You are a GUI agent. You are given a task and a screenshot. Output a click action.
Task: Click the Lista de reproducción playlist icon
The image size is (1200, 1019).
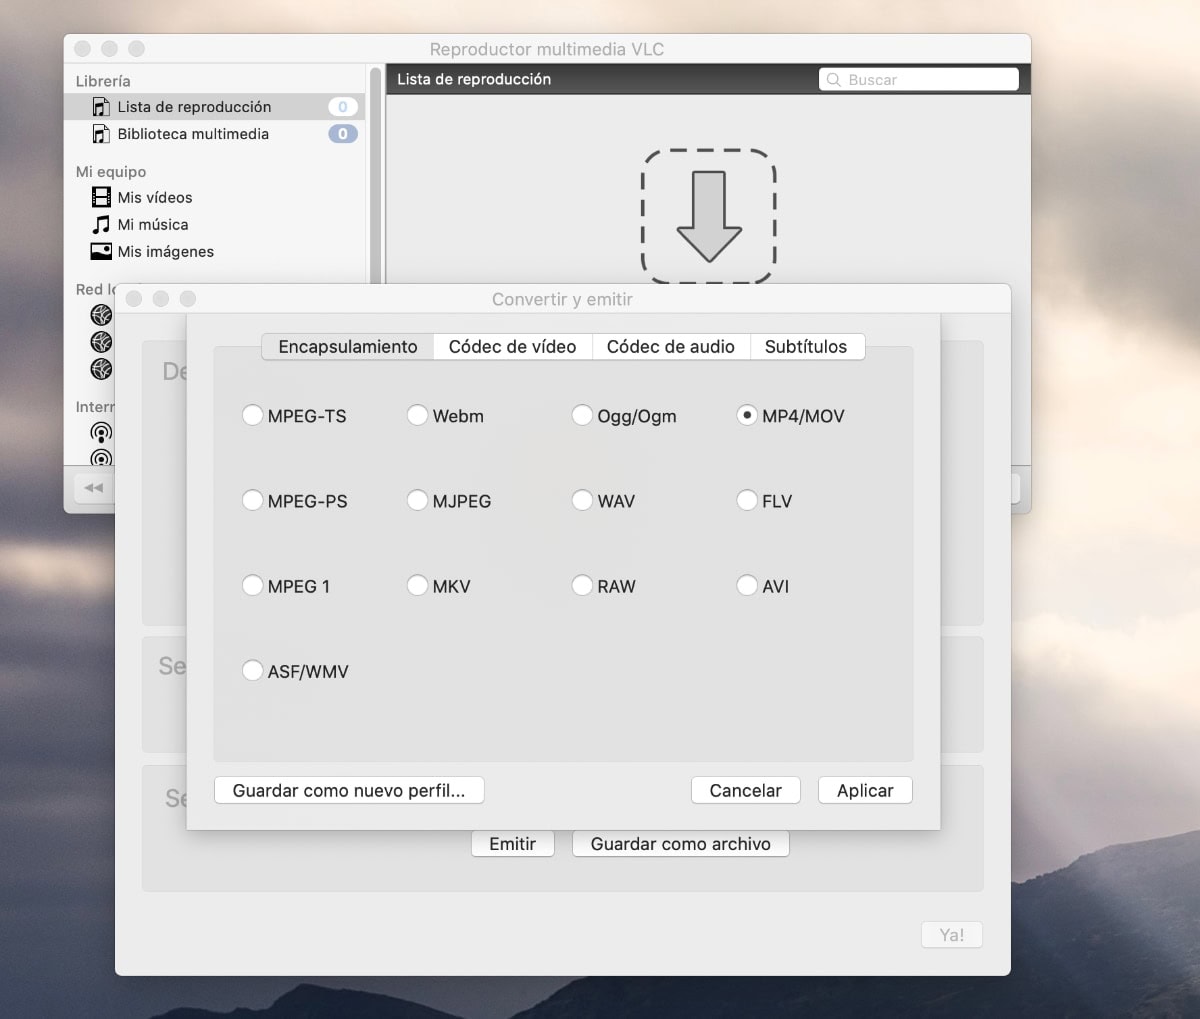click(x=101, y=107)
